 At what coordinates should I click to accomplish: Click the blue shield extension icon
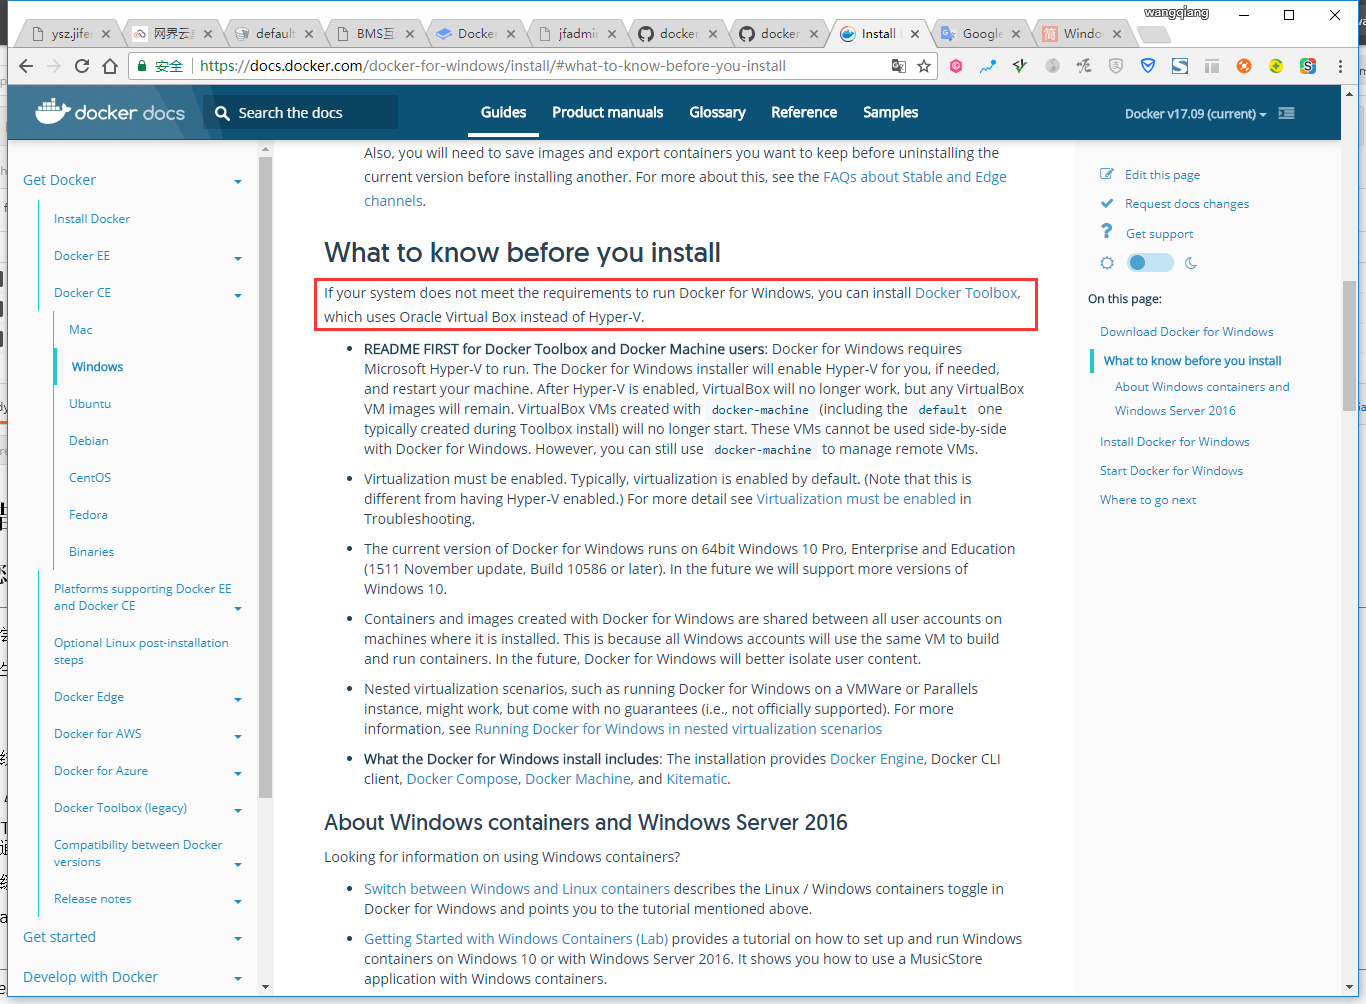coord(1148,66)
